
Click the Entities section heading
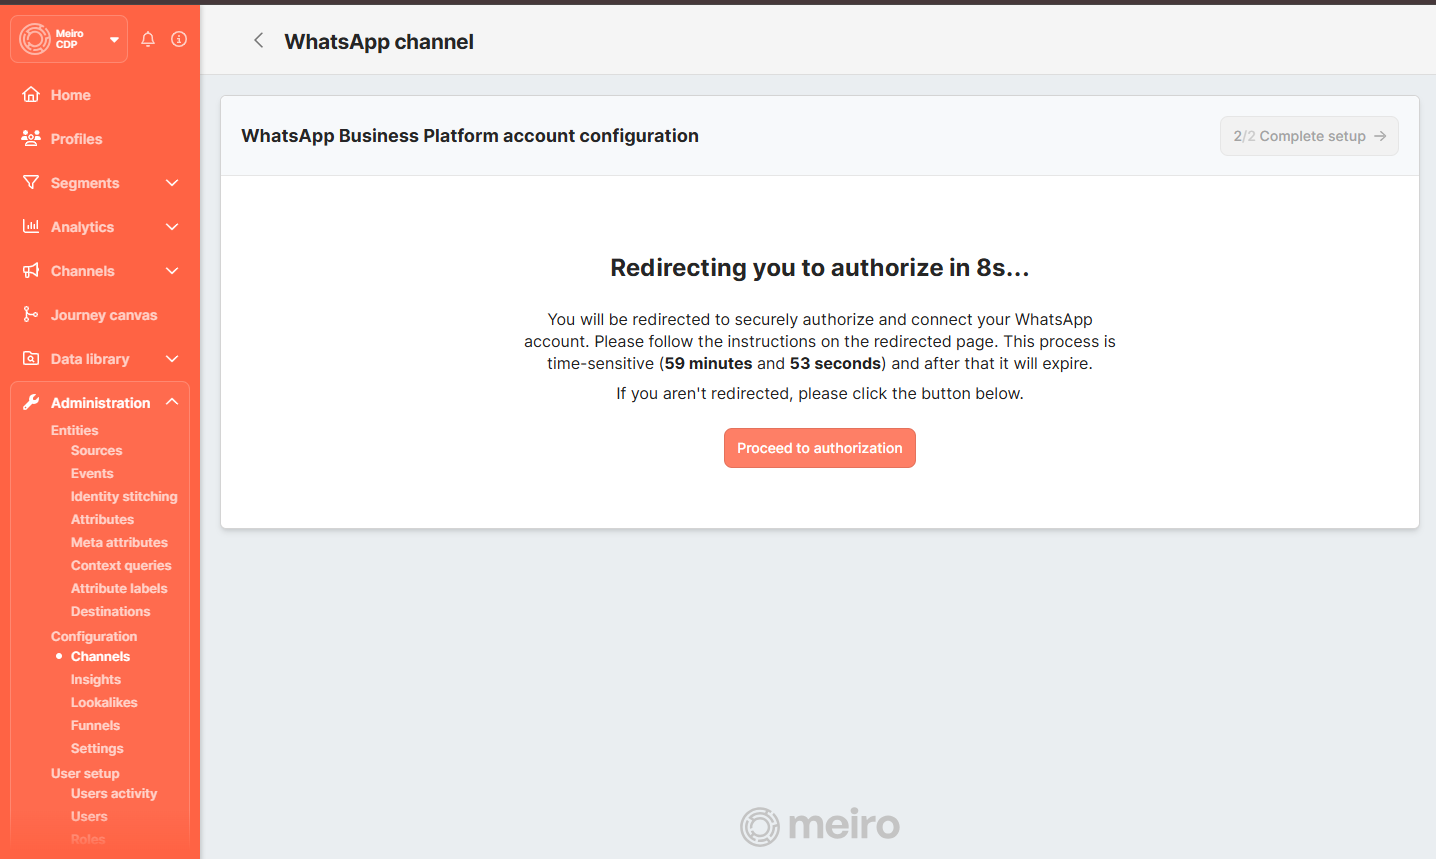75,431
